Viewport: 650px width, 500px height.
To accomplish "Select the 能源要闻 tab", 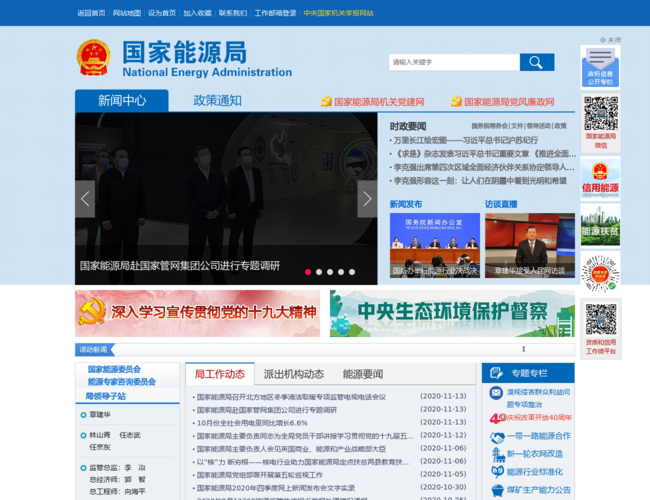I will tap(363, 374).
